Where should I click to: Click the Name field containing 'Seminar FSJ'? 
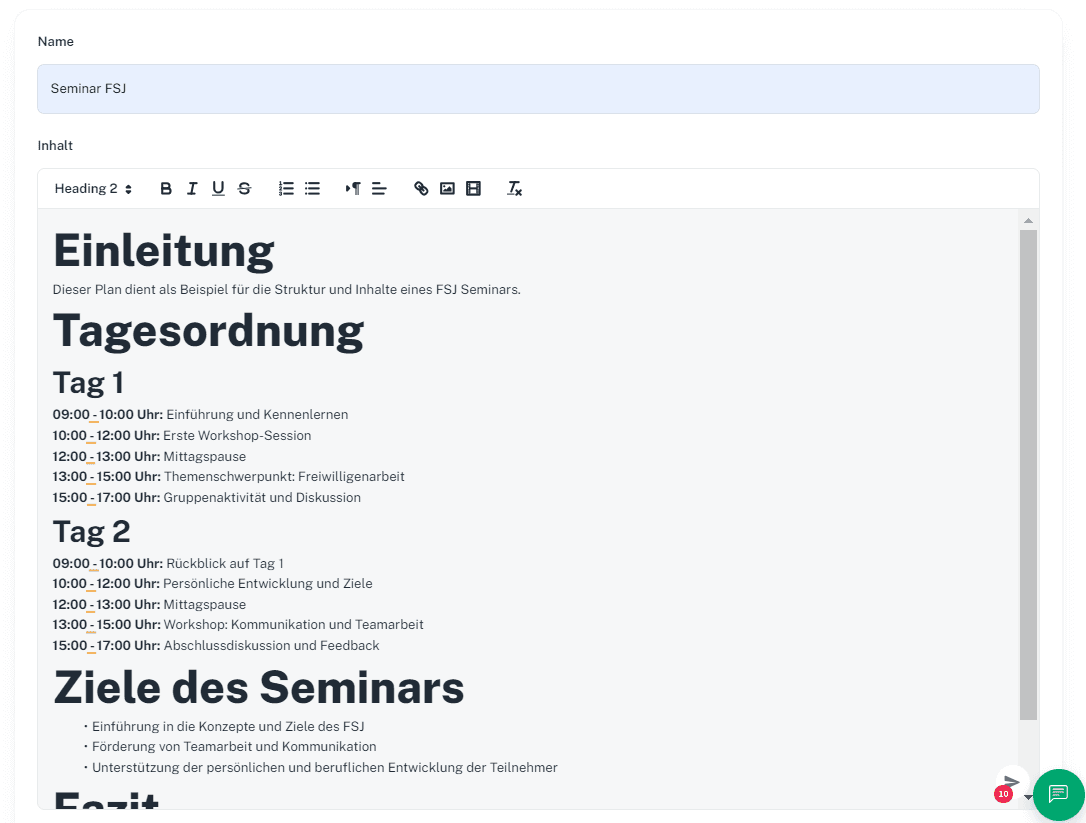click(x=538, y=89)
